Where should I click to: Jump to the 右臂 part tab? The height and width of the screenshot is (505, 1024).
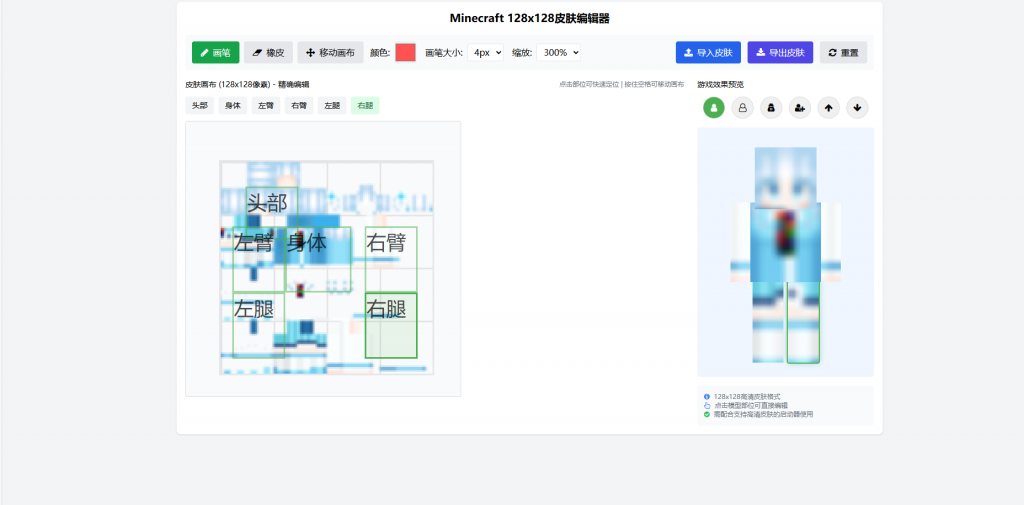click(x=299, y=105)
